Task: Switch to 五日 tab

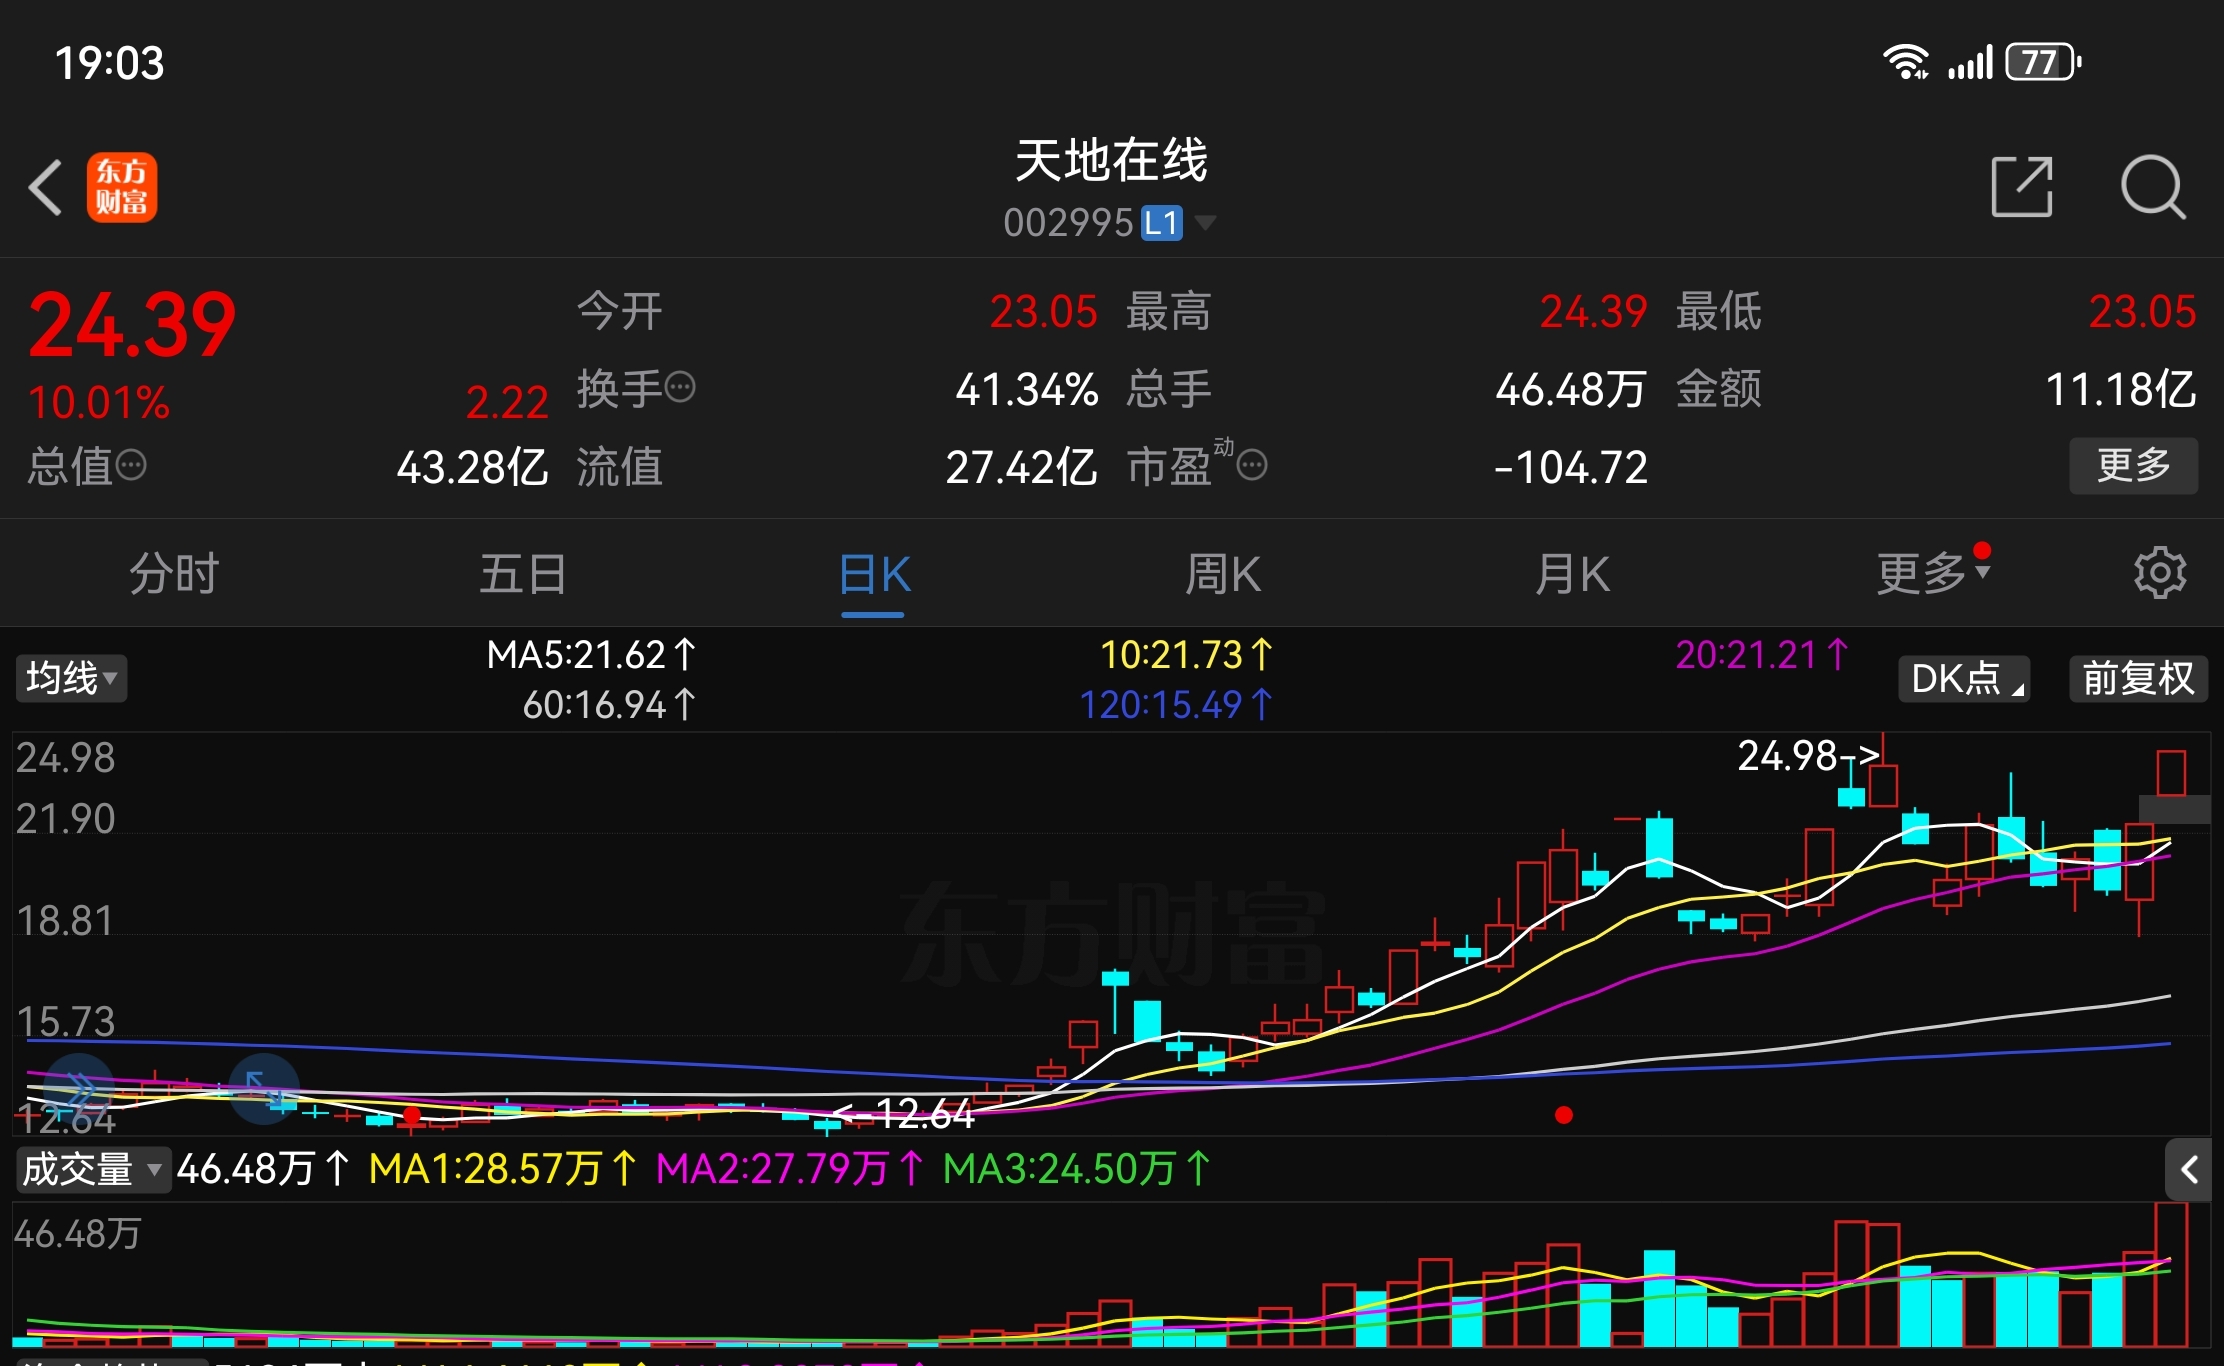Action: click(x=523, y=574)
